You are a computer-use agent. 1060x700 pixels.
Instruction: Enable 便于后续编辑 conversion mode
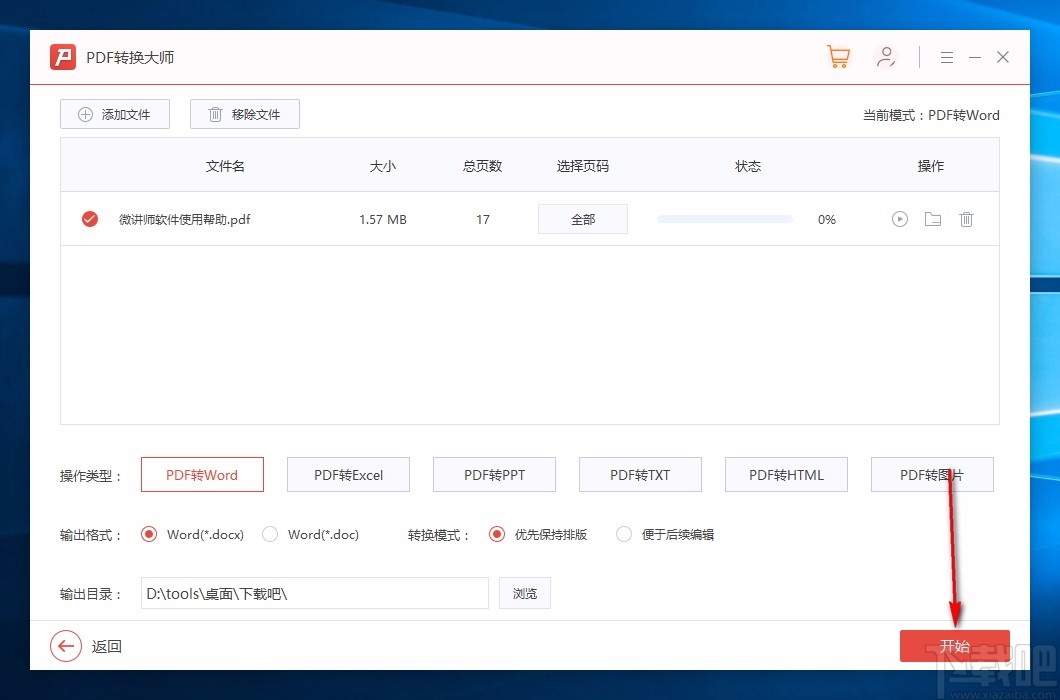coord(623,535)
